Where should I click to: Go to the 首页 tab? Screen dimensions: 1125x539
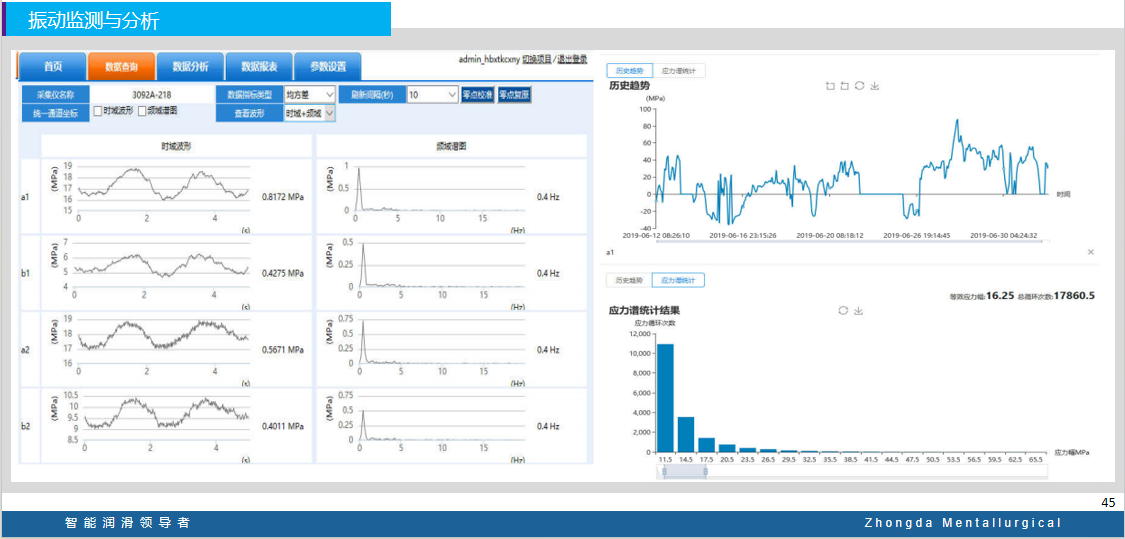click(x=52, y=67)
